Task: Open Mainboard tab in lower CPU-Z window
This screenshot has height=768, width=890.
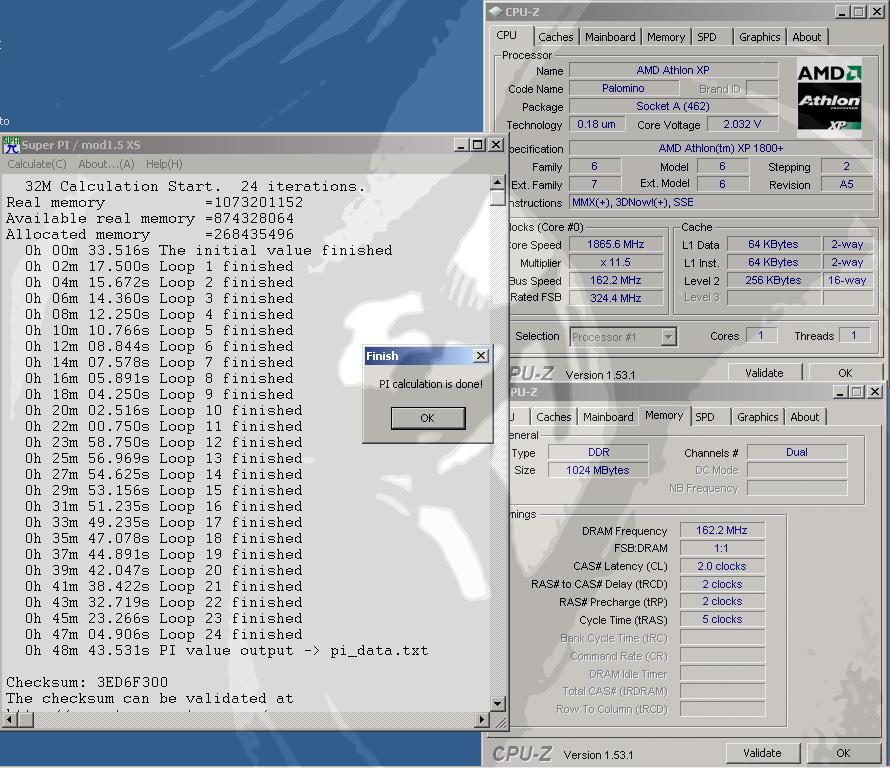Action: coord(608,417)
